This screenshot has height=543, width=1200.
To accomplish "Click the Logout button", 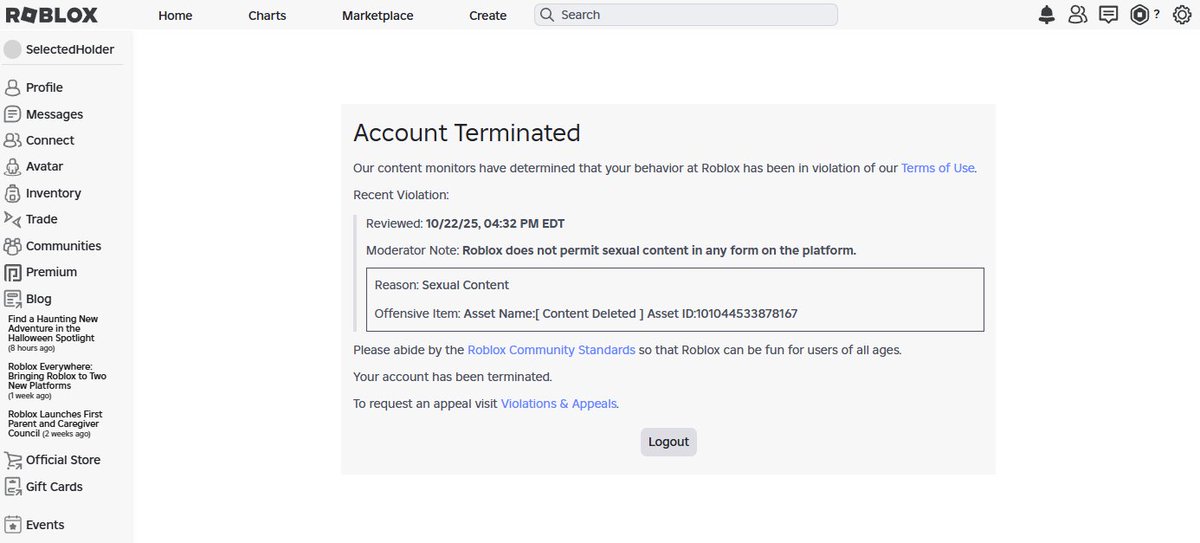I will coord(668,442).
